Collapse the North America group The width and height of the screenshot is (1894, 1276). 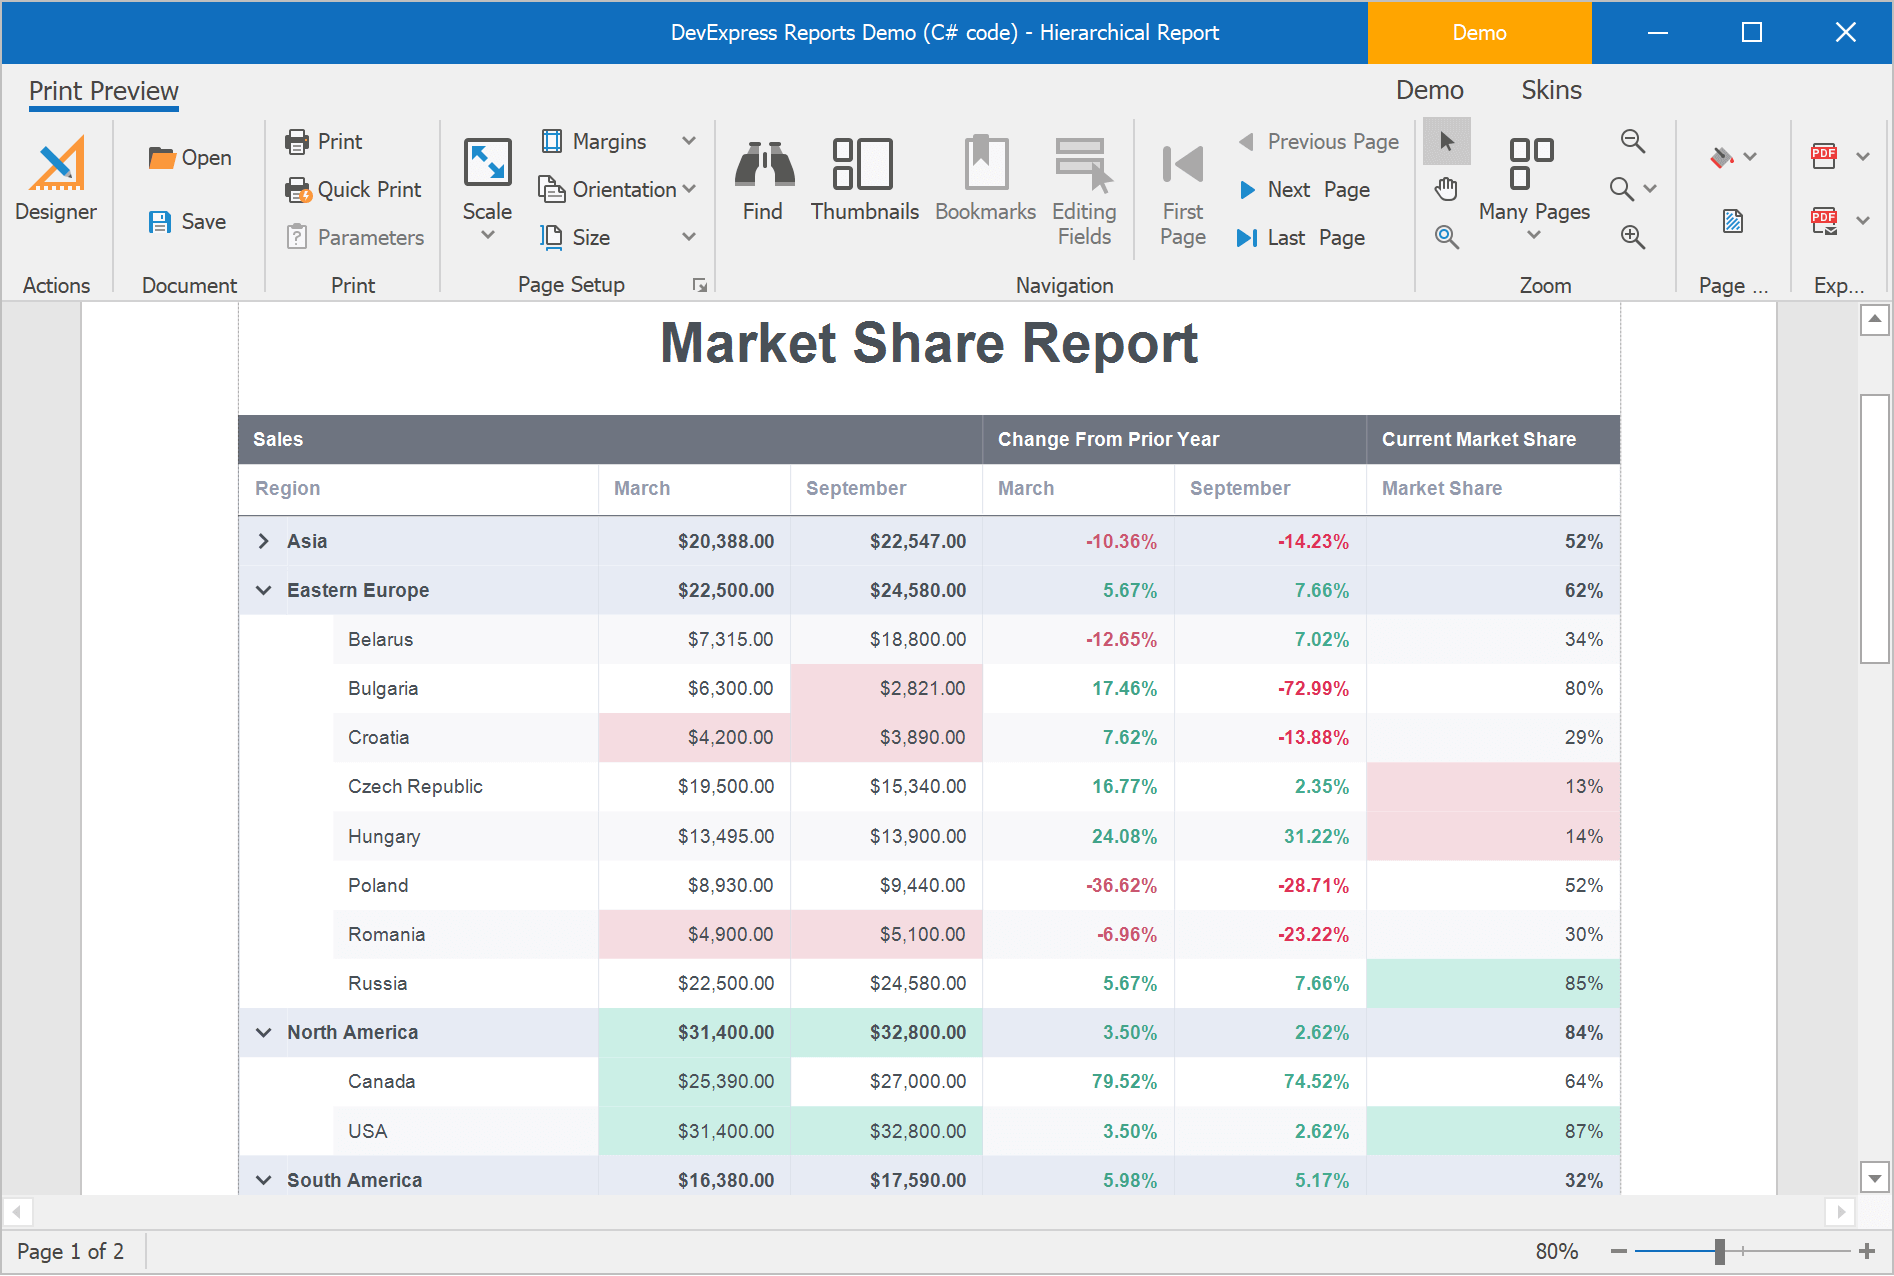[263, 1032]
